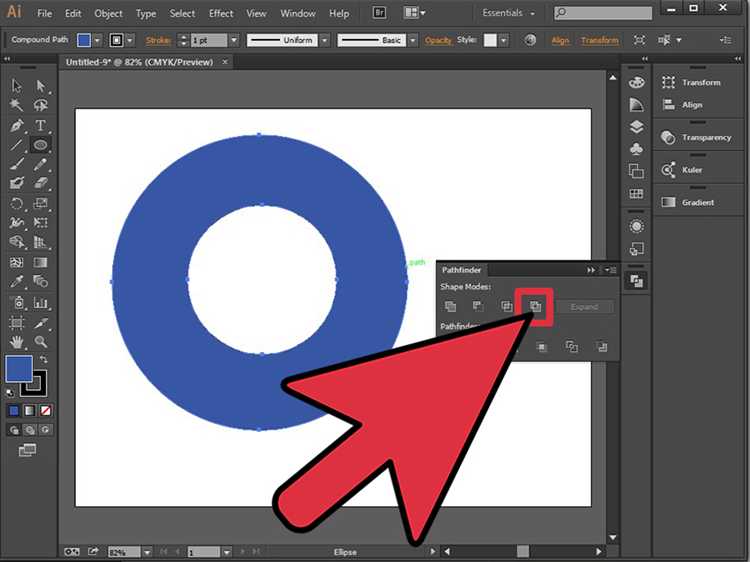The width and height of the screenshot is (750, 562).
Task: Open the graphic Style dropdown
Action: click(503, 40)
